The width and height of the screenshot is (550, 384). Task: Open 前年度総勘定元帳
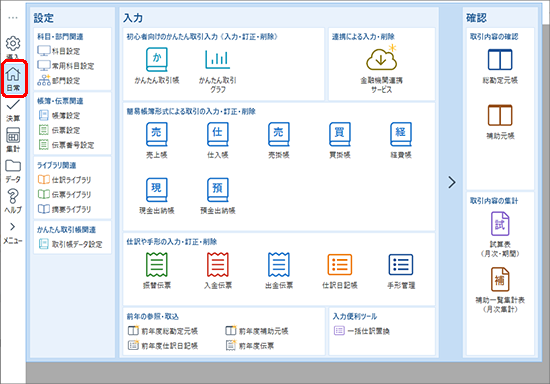coord(163,331)
